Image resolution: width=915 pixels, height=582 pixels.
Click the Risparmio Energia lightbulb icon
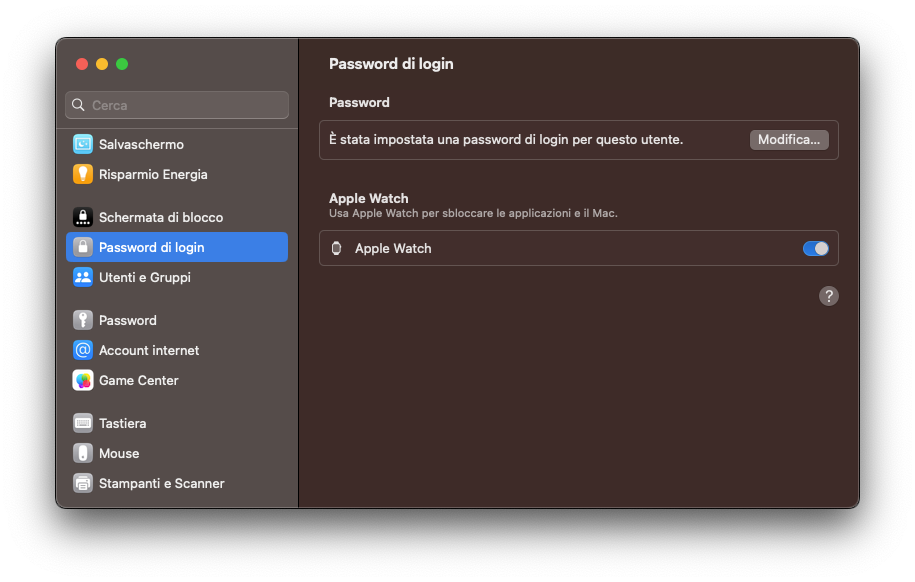pos(83,174)
